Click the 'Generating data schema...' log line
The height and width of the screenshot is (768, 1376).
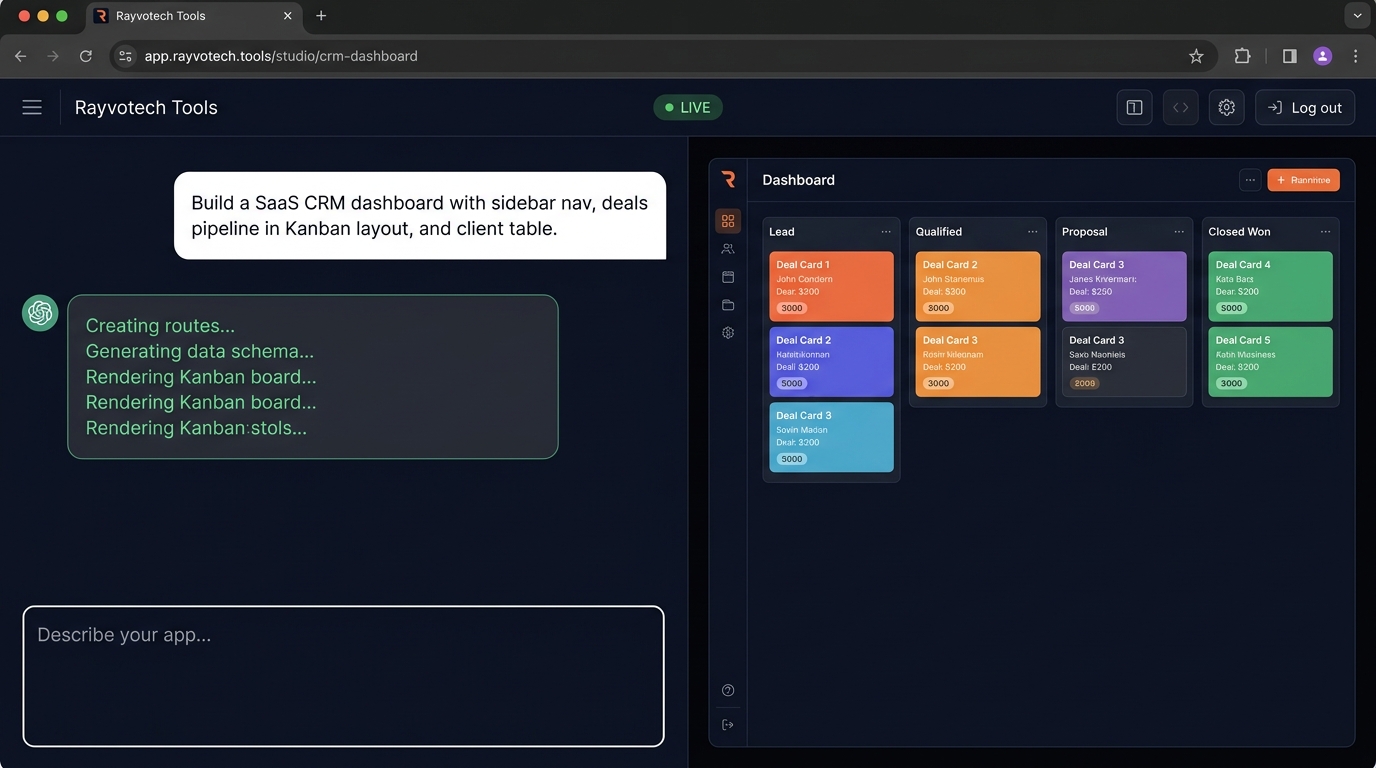[200, 351]
